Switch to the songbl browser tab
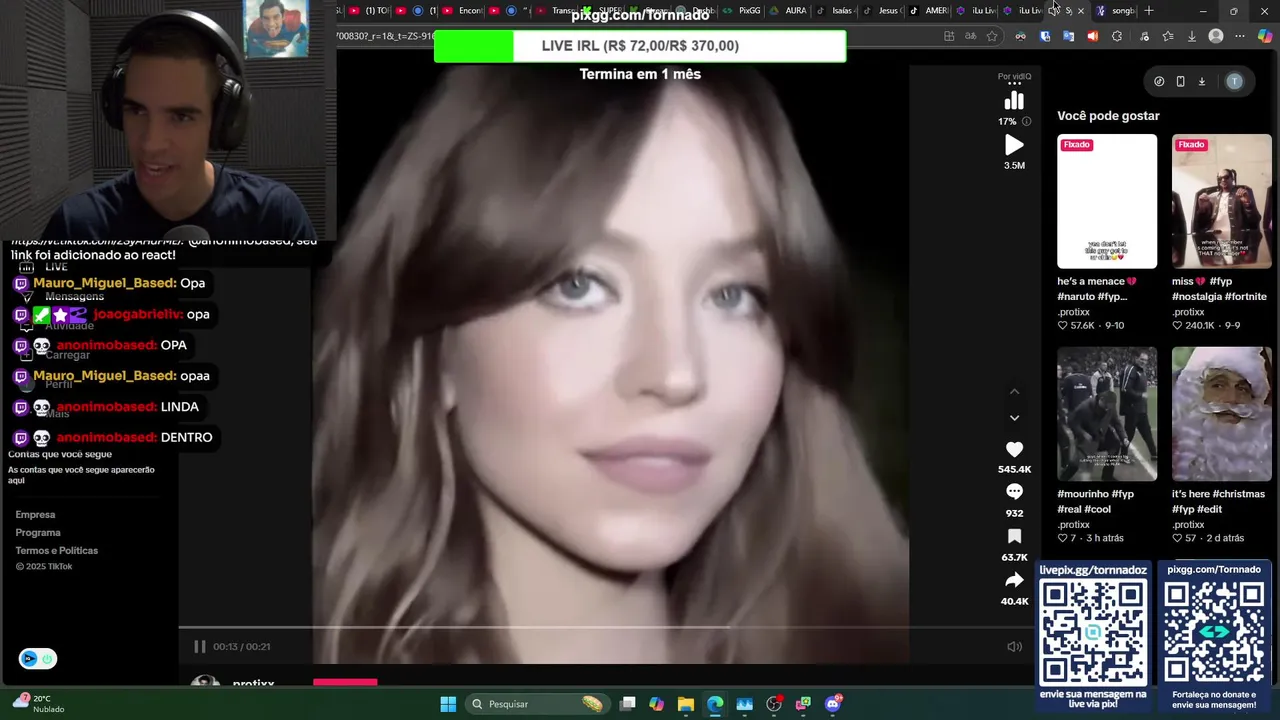The image size is (1280, 720). 1115,11
